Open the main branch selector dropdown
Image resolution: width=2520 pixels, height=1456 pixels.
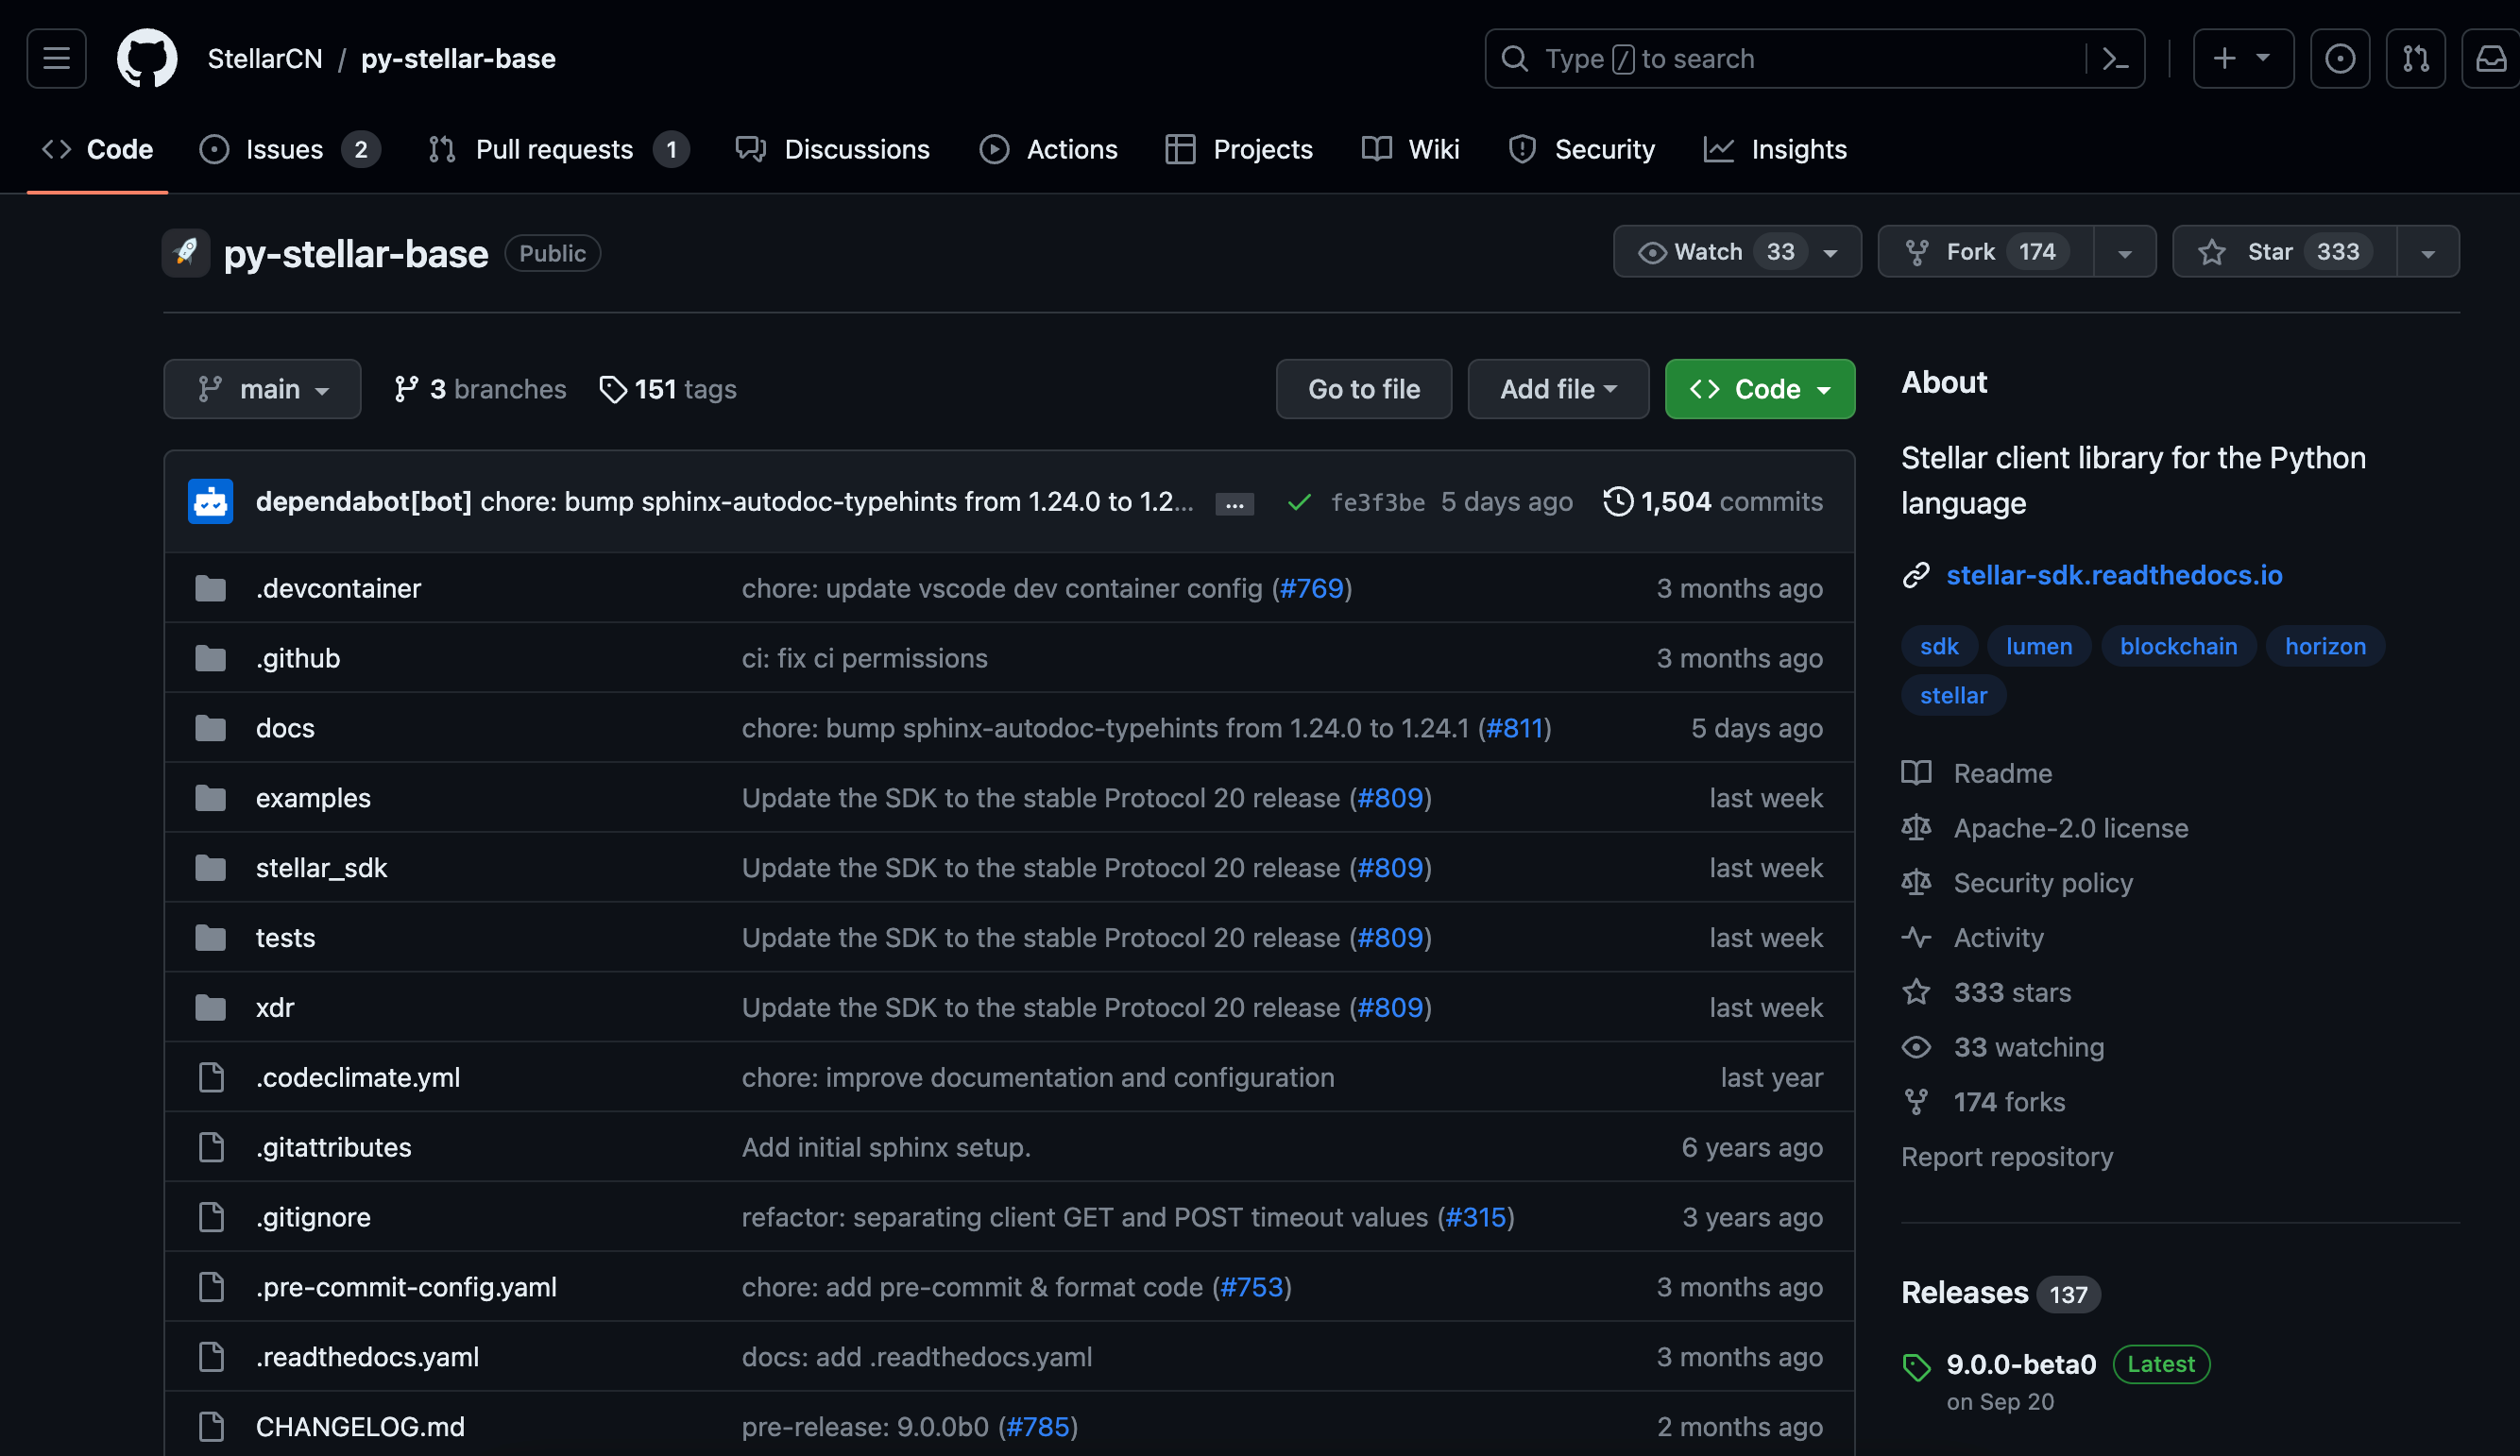[x=262, y=389]
